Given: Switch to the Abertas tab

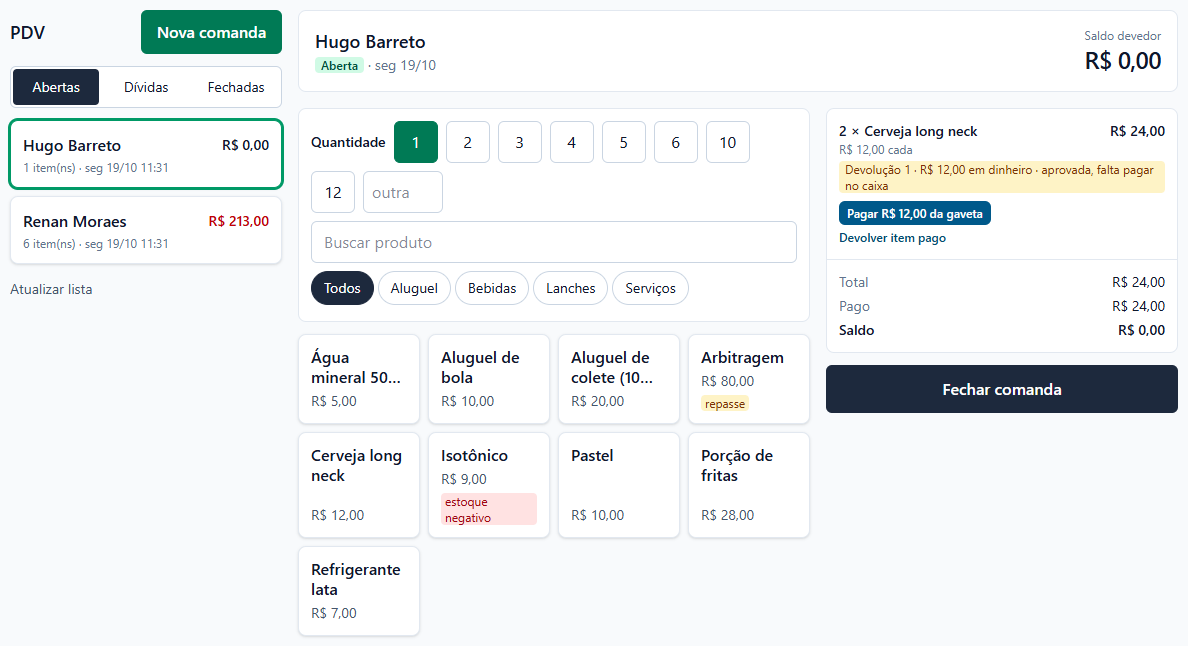Looking at the screenshot, I should (x=56, y=87).
